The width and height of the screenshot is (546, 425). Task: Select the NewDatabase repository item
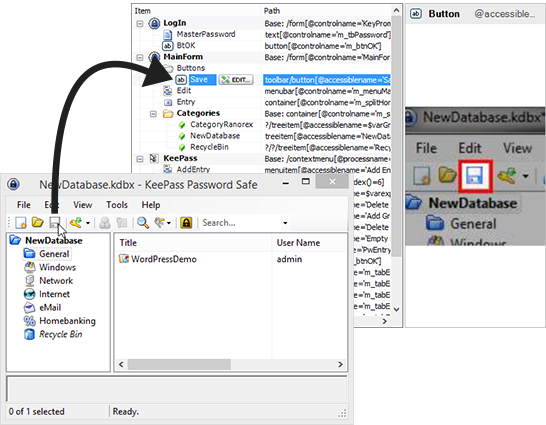(215, 136)
